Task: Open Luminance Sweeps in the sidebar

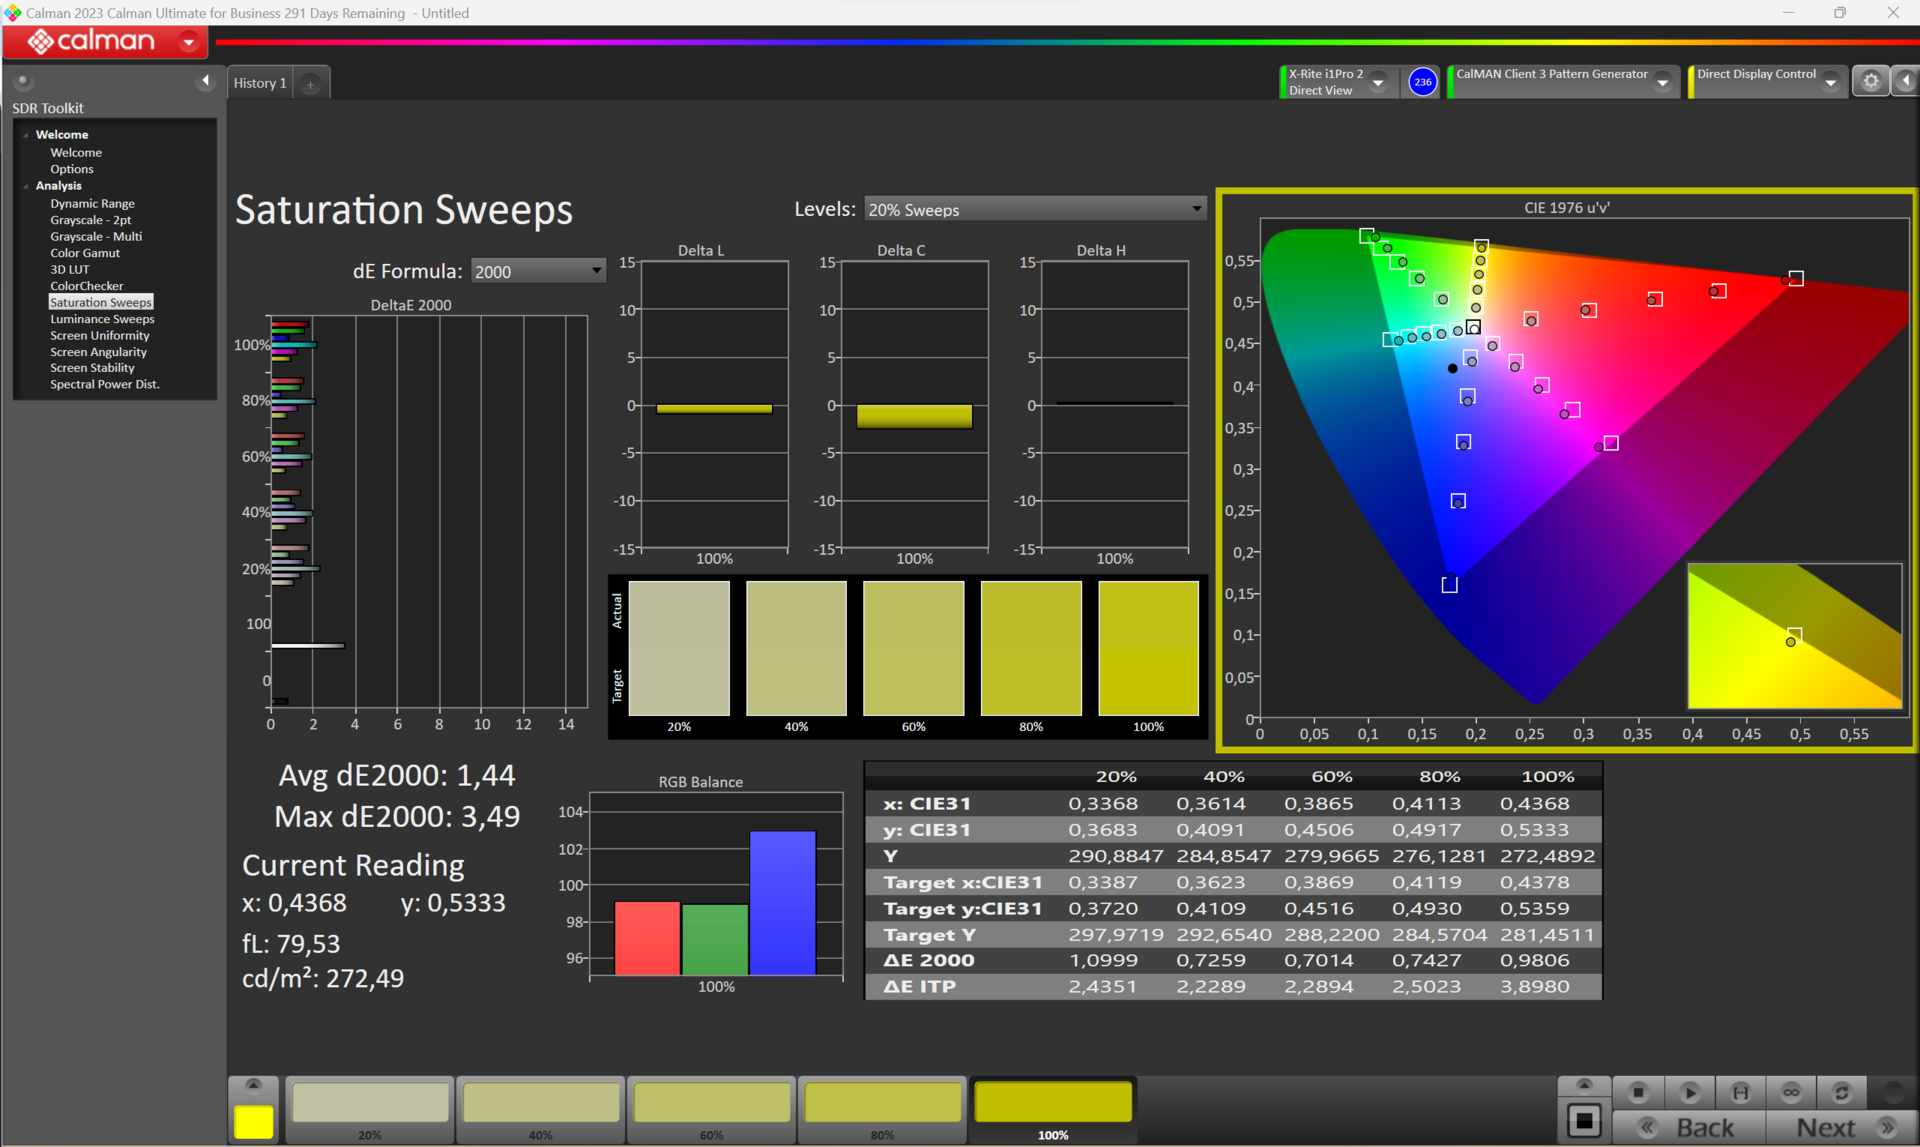Action: 102,319
